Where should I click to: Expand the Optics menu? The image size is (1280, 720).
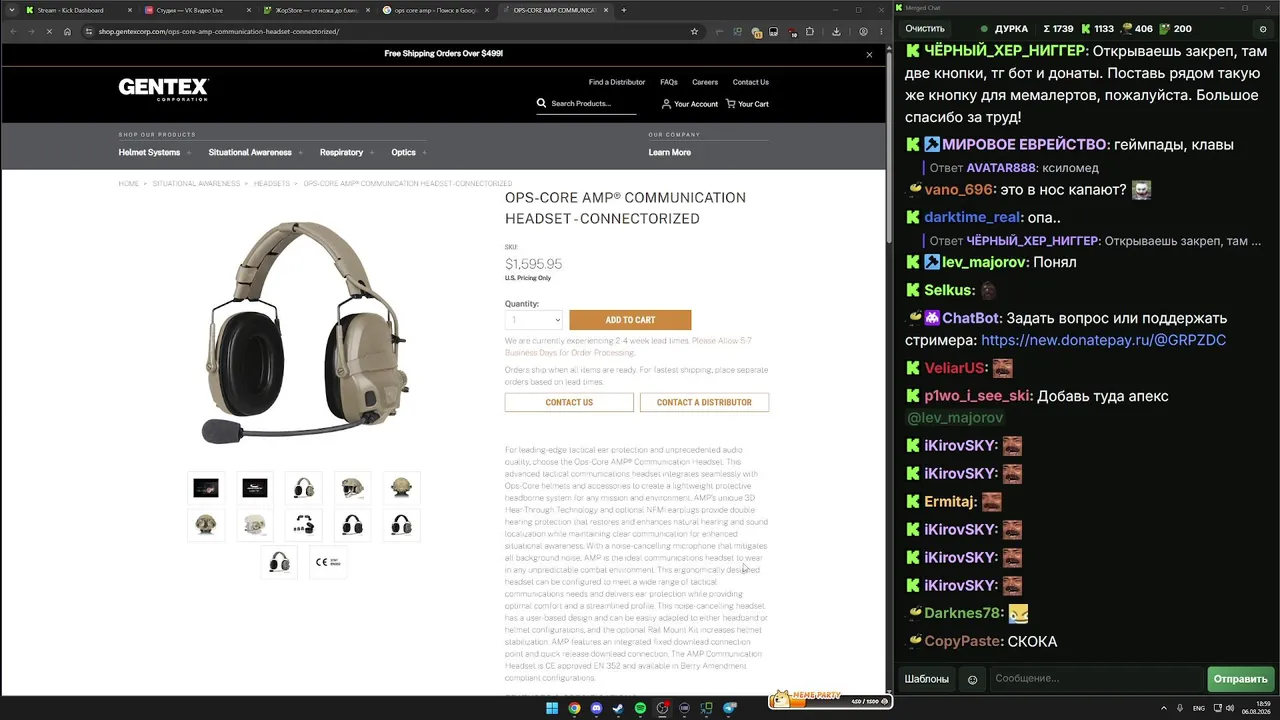[x=408, y=152]
